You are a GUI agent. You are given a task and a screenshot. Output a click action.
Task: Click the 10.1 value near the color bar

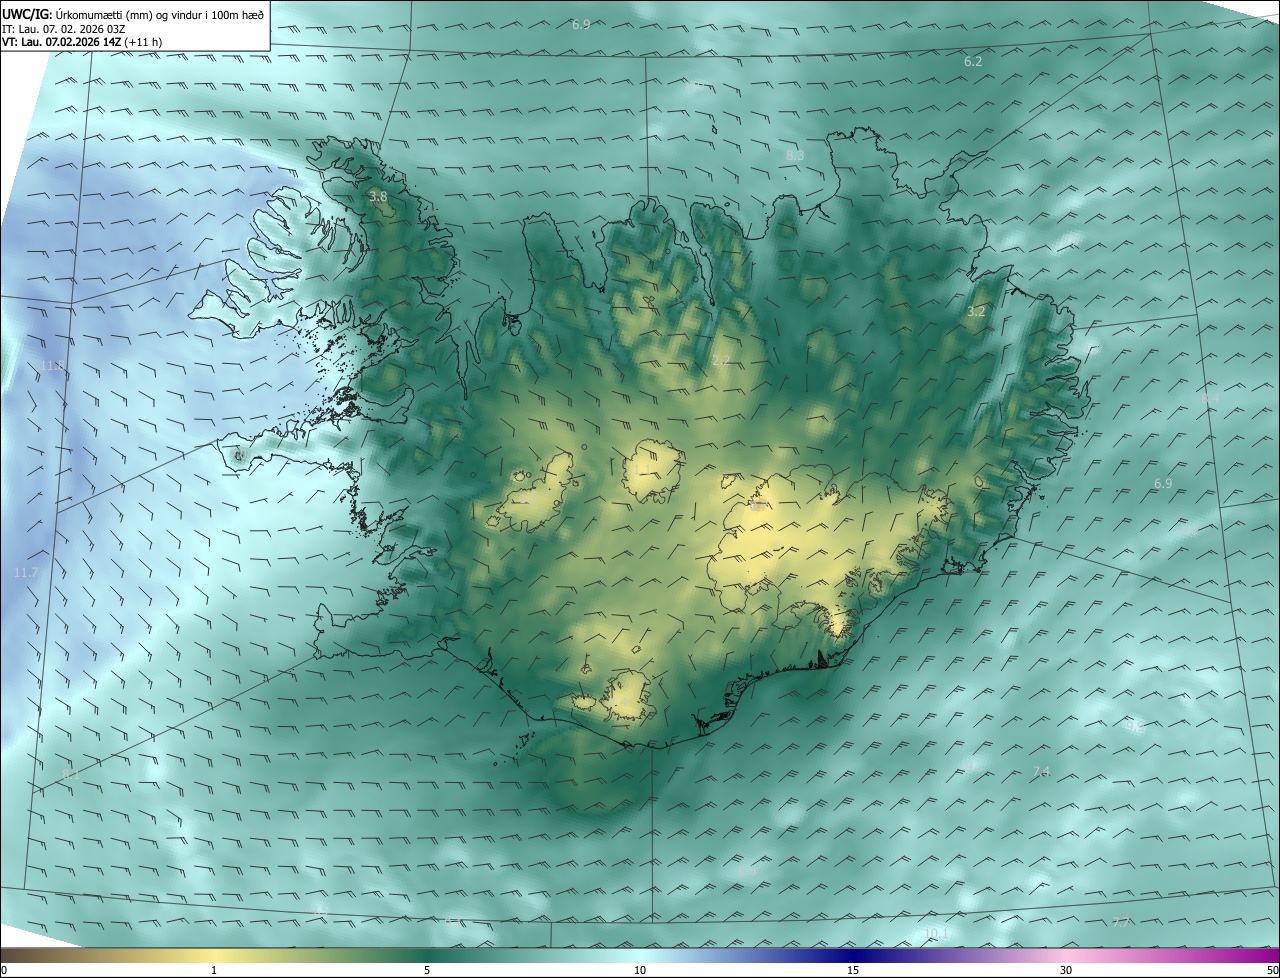(x=936, y=934)
